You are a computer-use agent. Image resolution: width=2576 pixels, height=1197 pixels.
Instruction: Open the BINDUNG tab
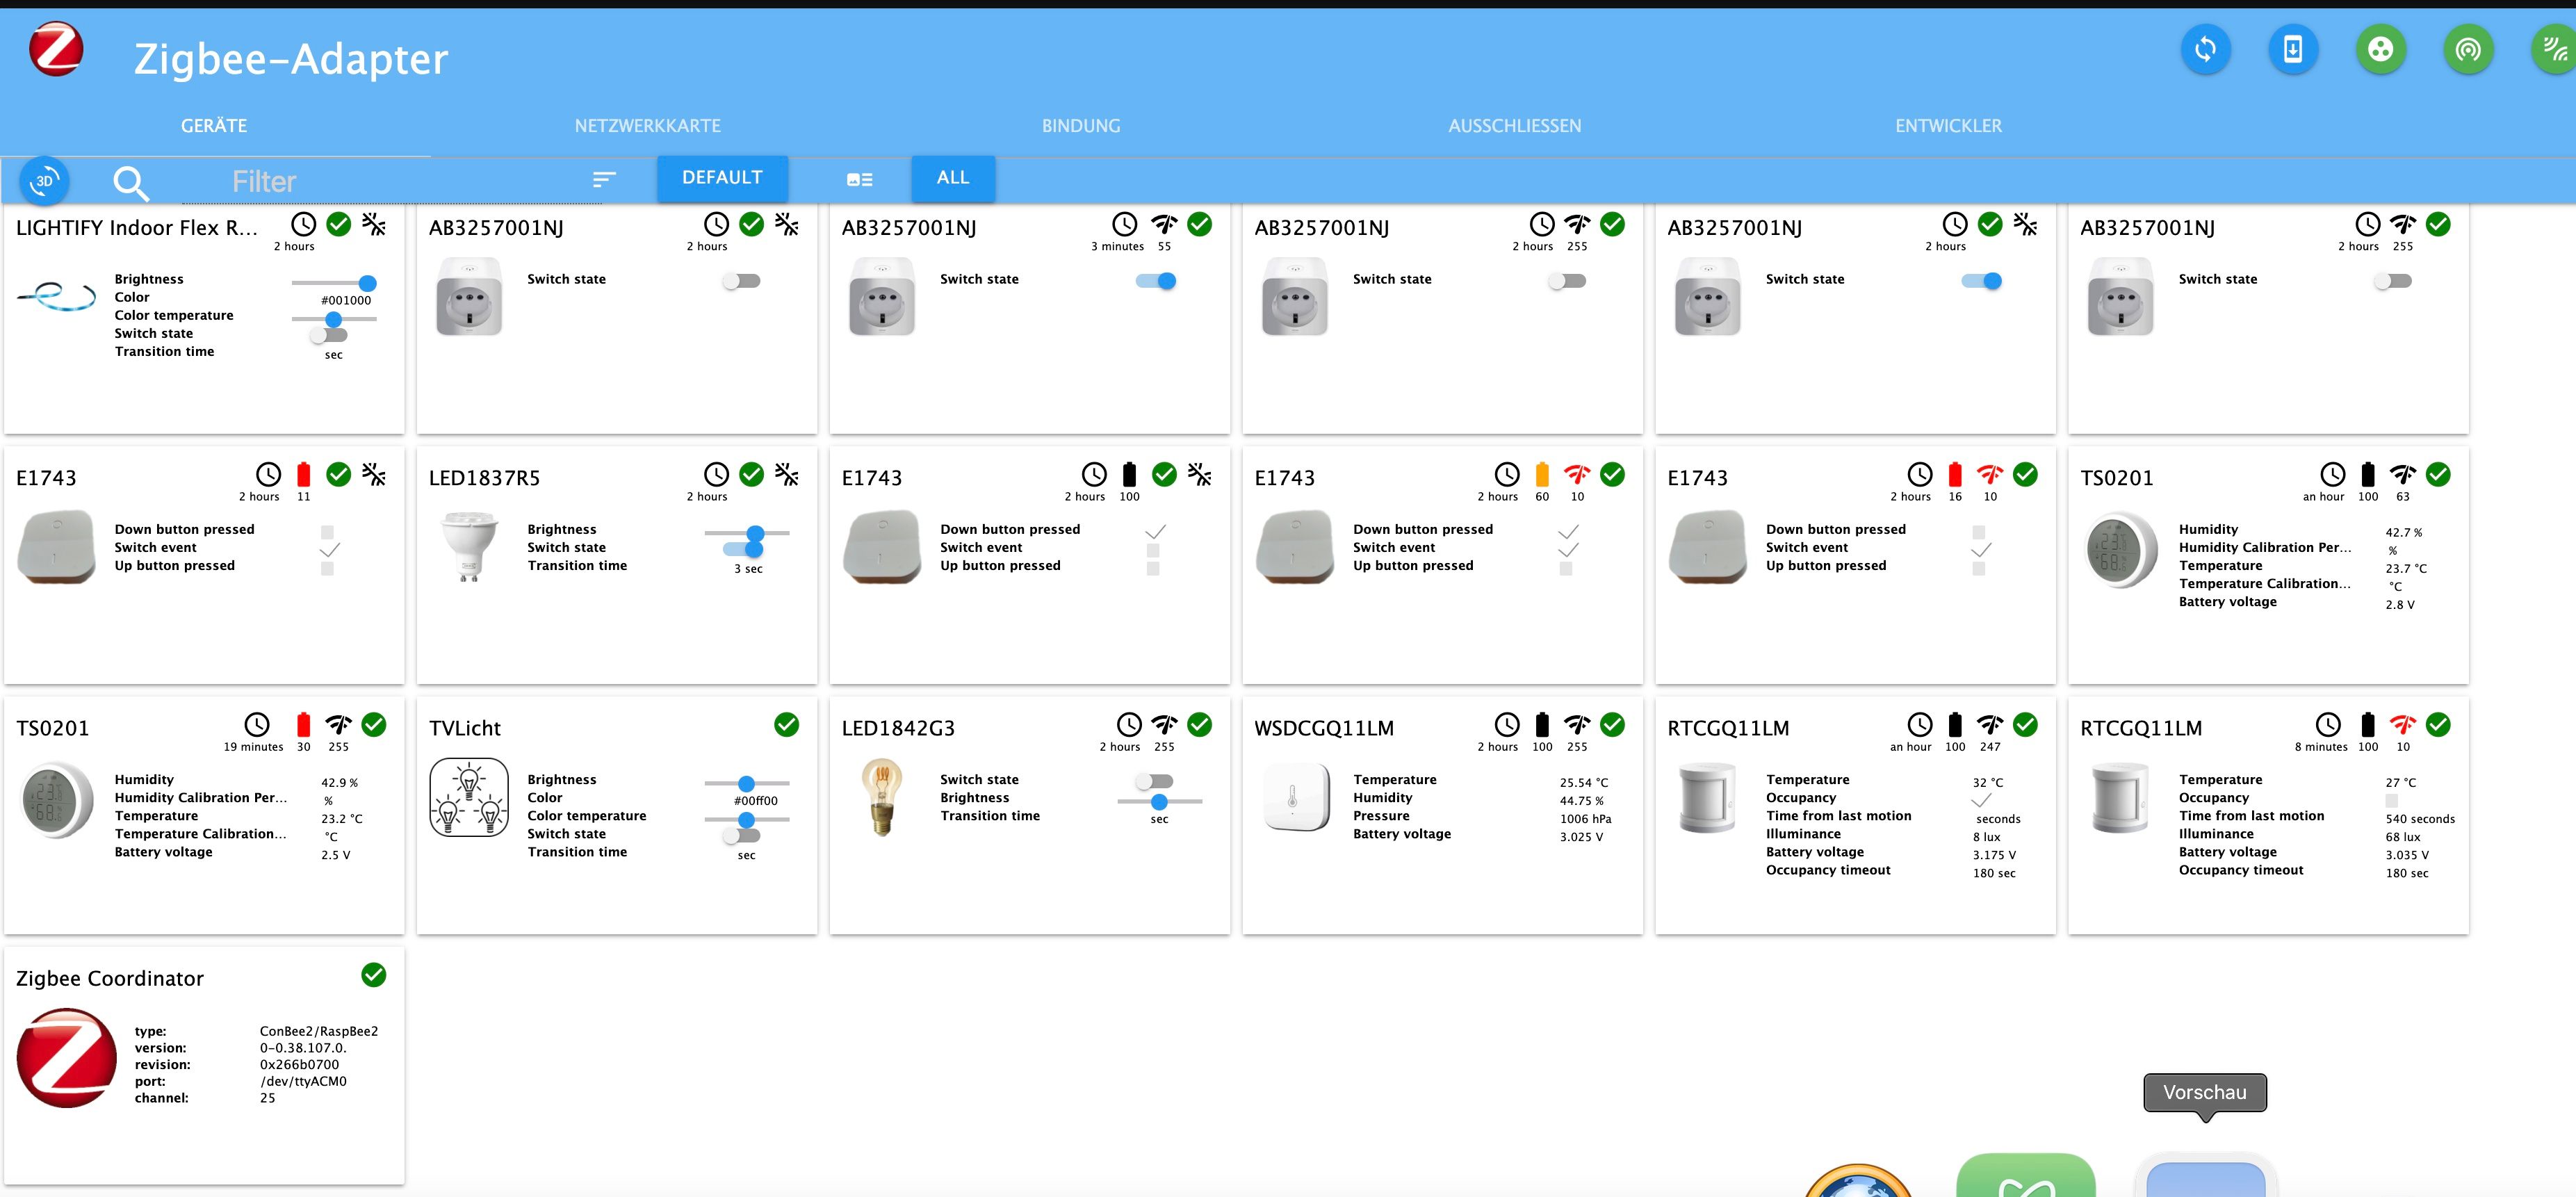pyautogui.click(x=1080, y=126)
